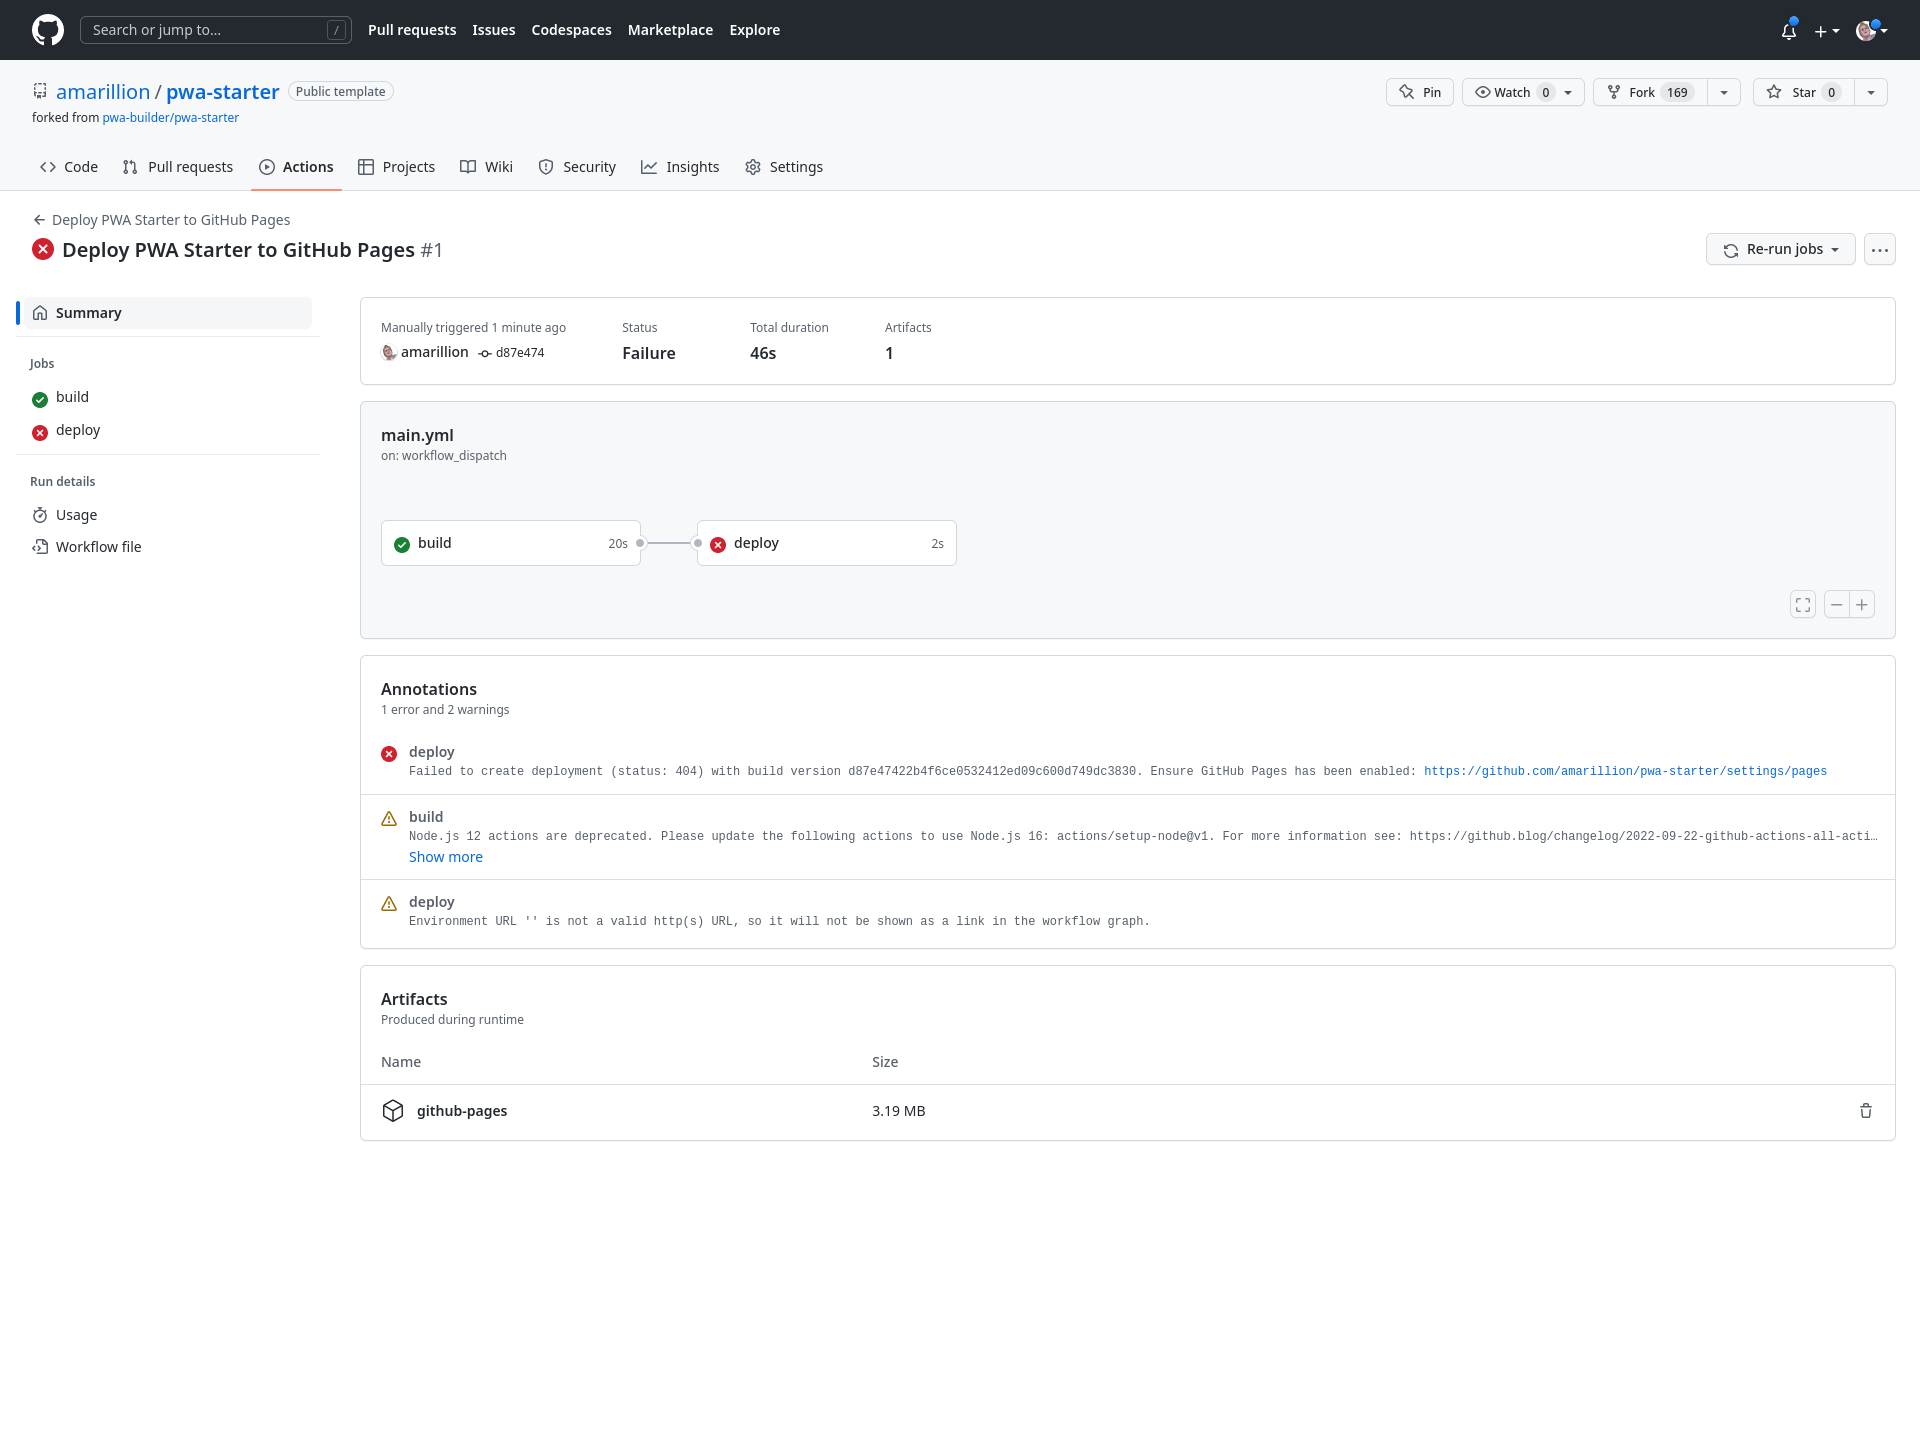Open Usage in Run details
The image size is (1920, 1456).
pos(76,514)
